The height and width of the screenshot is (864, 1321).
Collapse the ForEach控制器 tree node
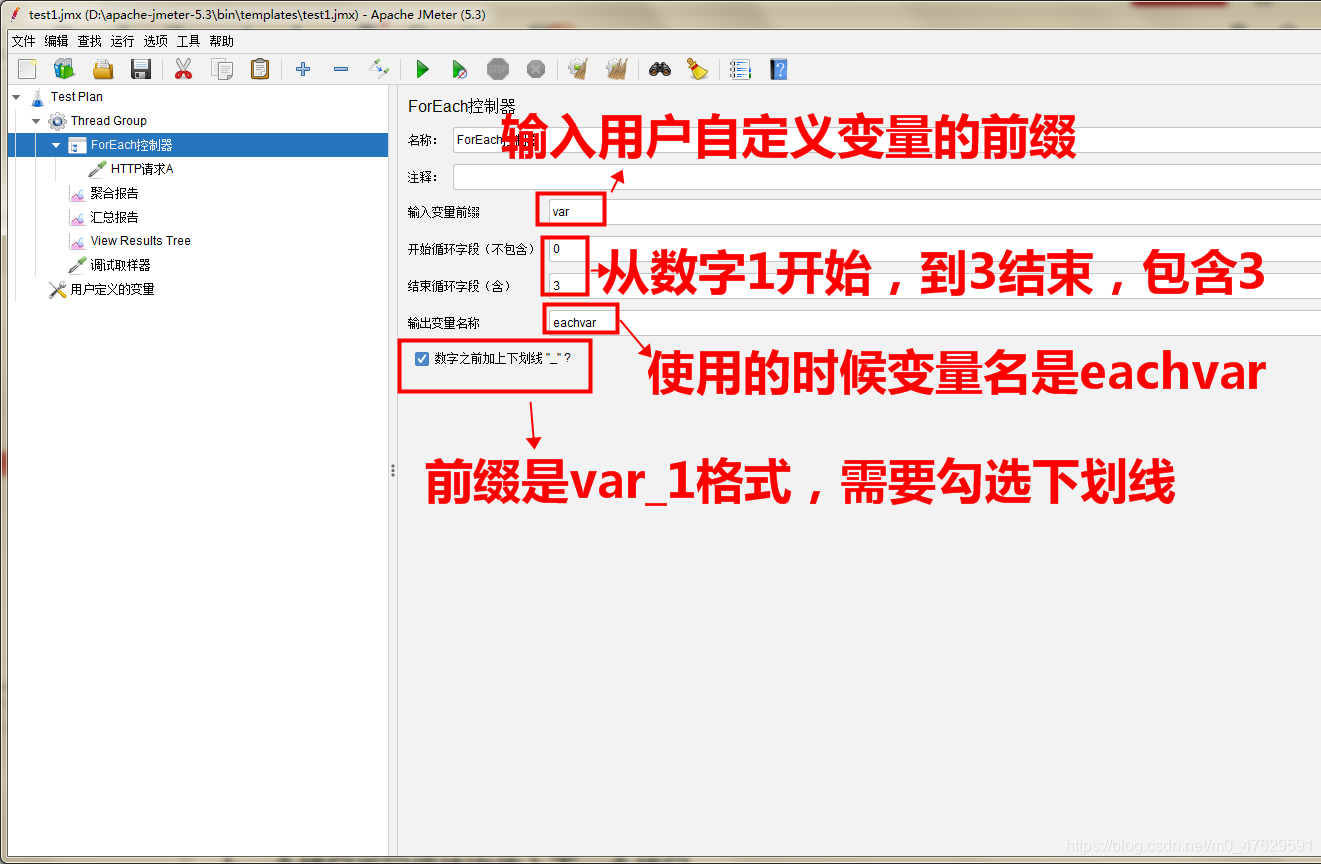click(x=56, y=145)
